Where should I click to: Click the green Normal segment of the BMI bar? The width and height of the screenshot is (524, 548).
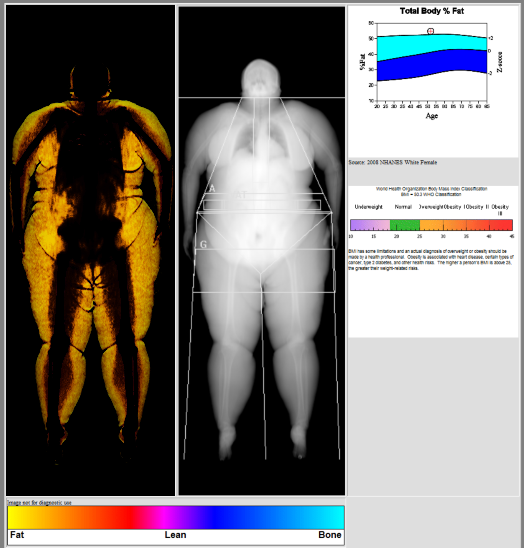coord(405,225)
